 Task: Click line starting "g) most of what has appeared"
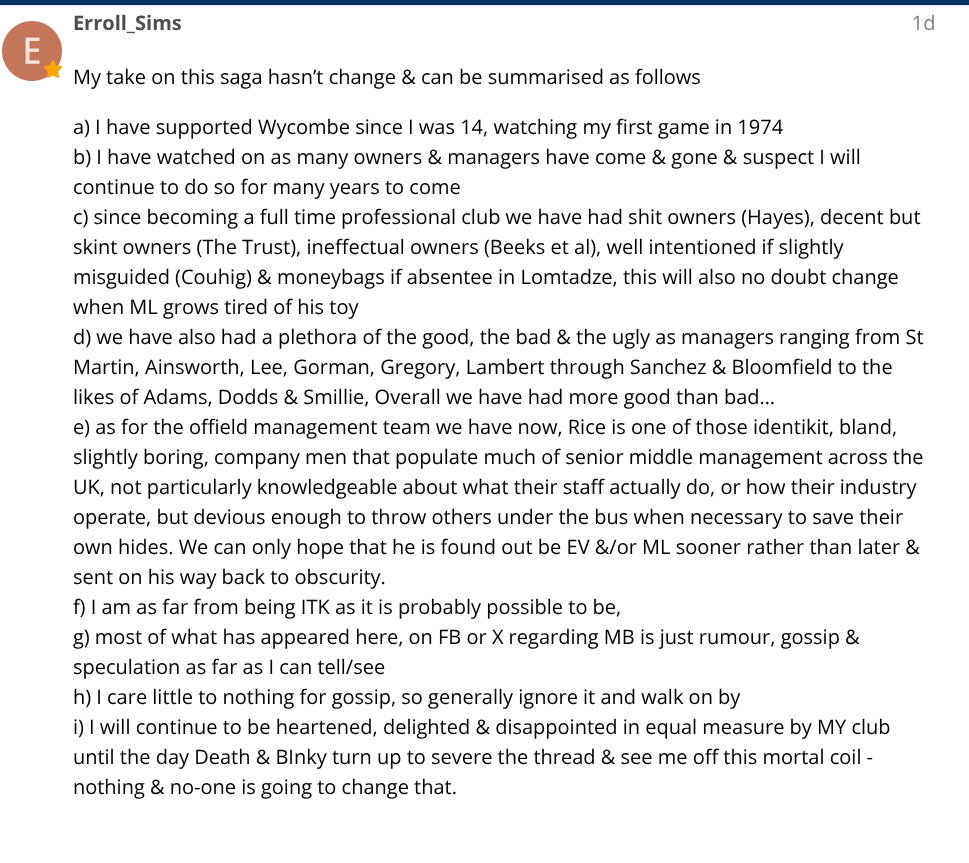pyautogui.click(x=466, y=637)
